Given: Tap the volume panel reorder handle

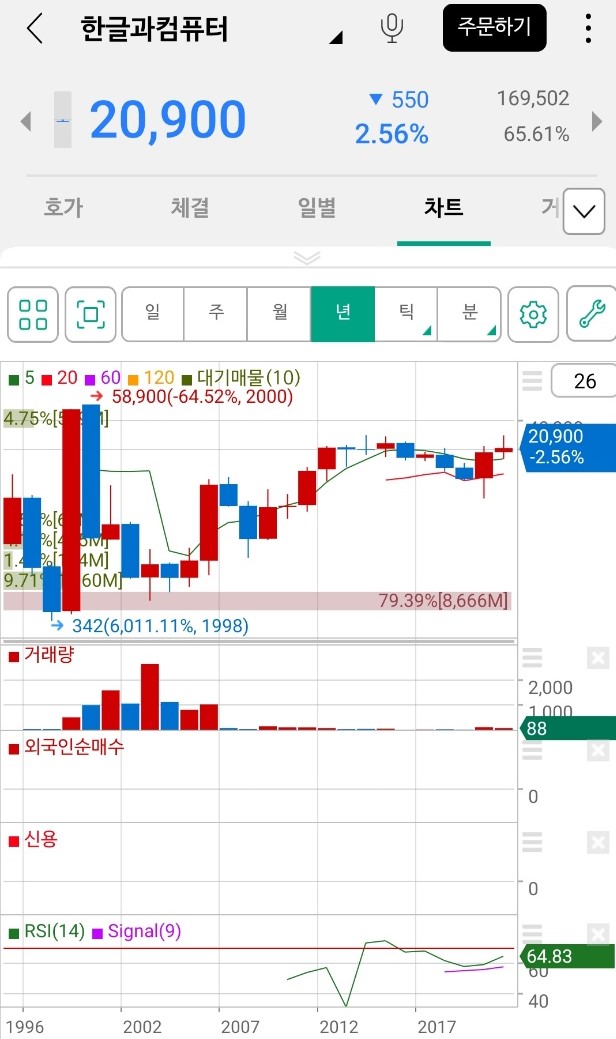Looking at the screenshot, I should tap(532, 657).
